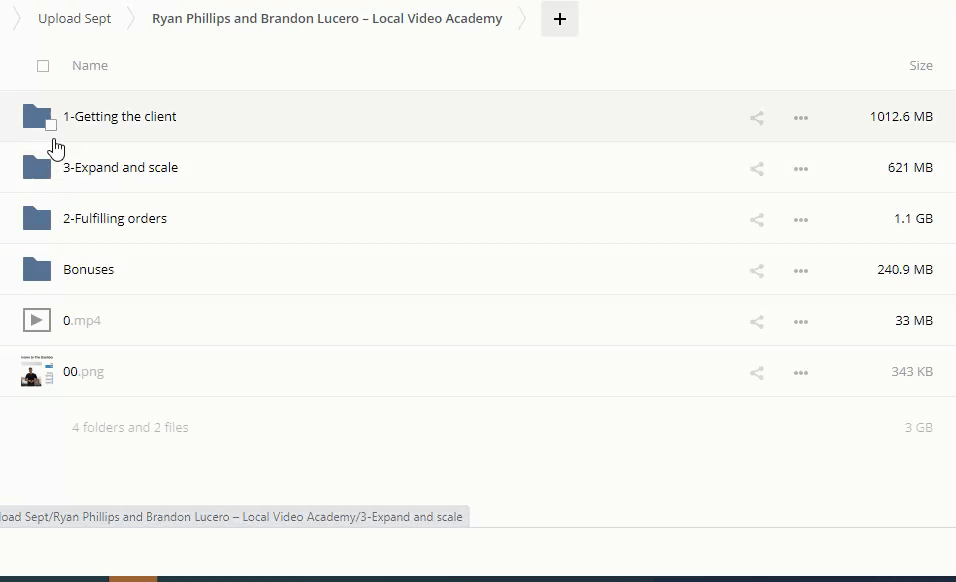Show more actions menu for 00.png

(x=800, y=373)
